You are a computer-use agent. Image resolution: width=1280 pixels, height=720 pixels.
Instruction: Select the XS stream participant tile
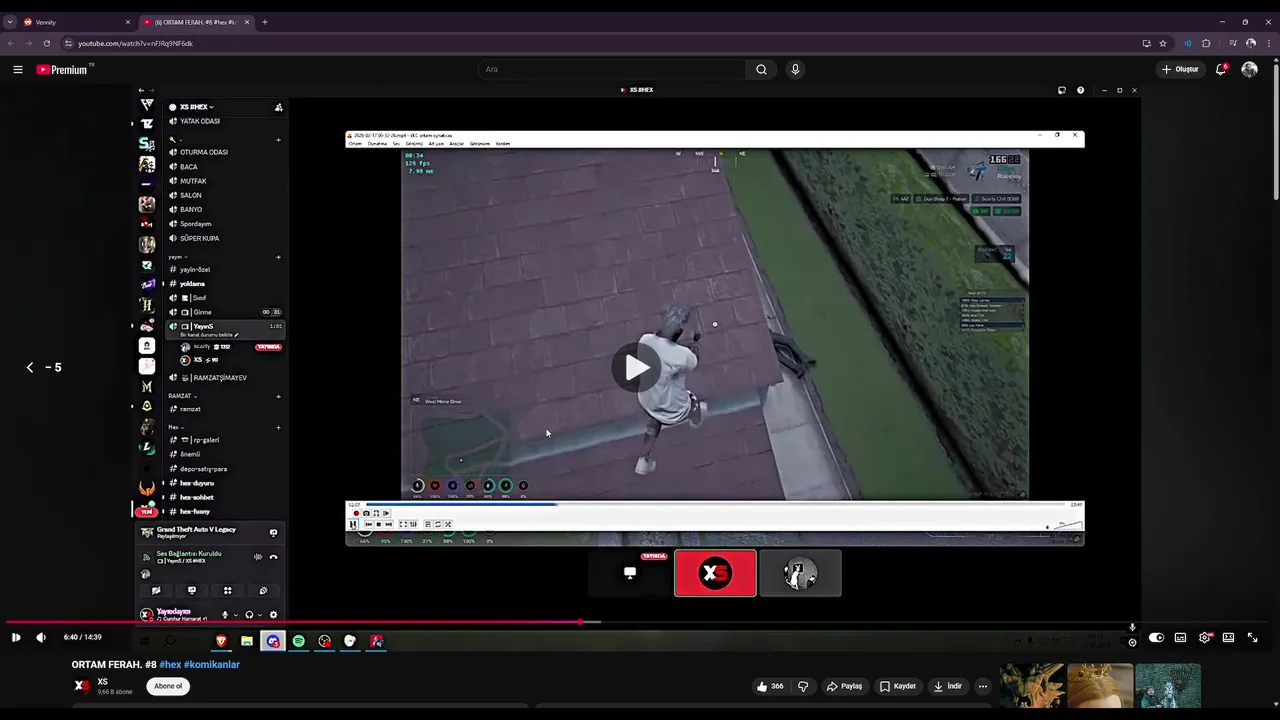click(x=715, y=573)
